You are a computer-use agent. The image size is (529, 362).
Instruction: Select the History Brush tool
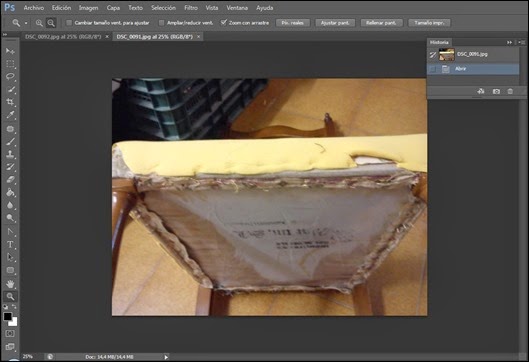(x=10, y=167)
